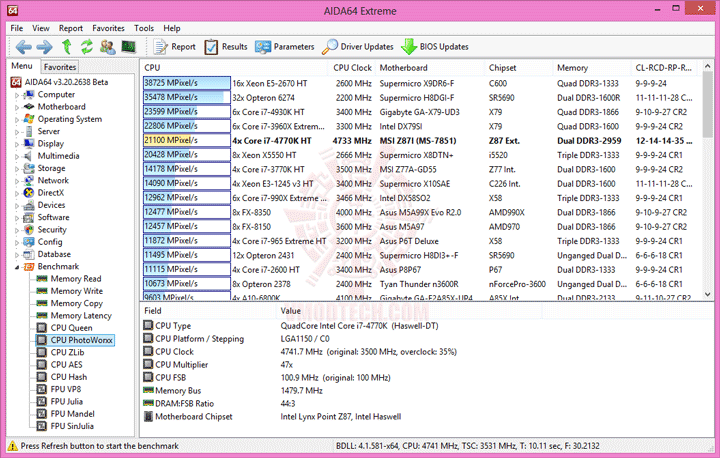Select the Storage tree icon
Viewport: 720px width, 458px height.
pyautogui.click(x=28, y=168)
